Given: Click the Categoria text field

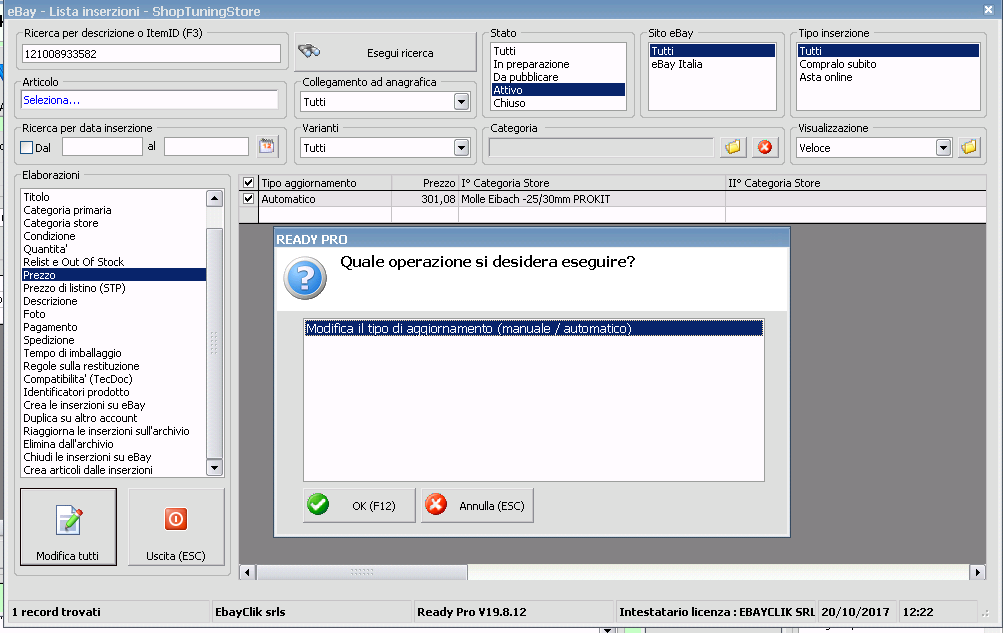Looking at the screenshot, I should pyautogui.click(x=601, y=148).
